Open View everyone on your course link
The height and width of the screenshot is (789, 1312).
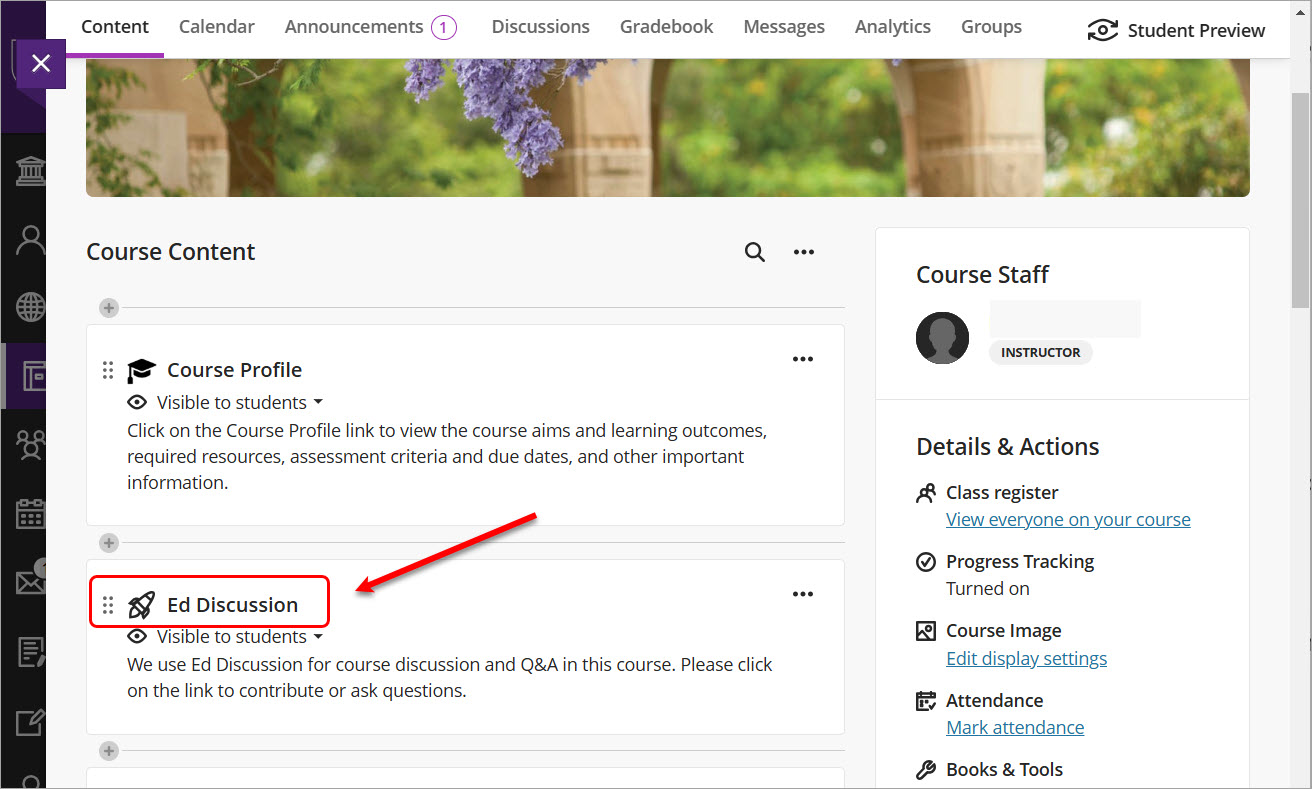pyautogui.click(x=1068, y=519)
